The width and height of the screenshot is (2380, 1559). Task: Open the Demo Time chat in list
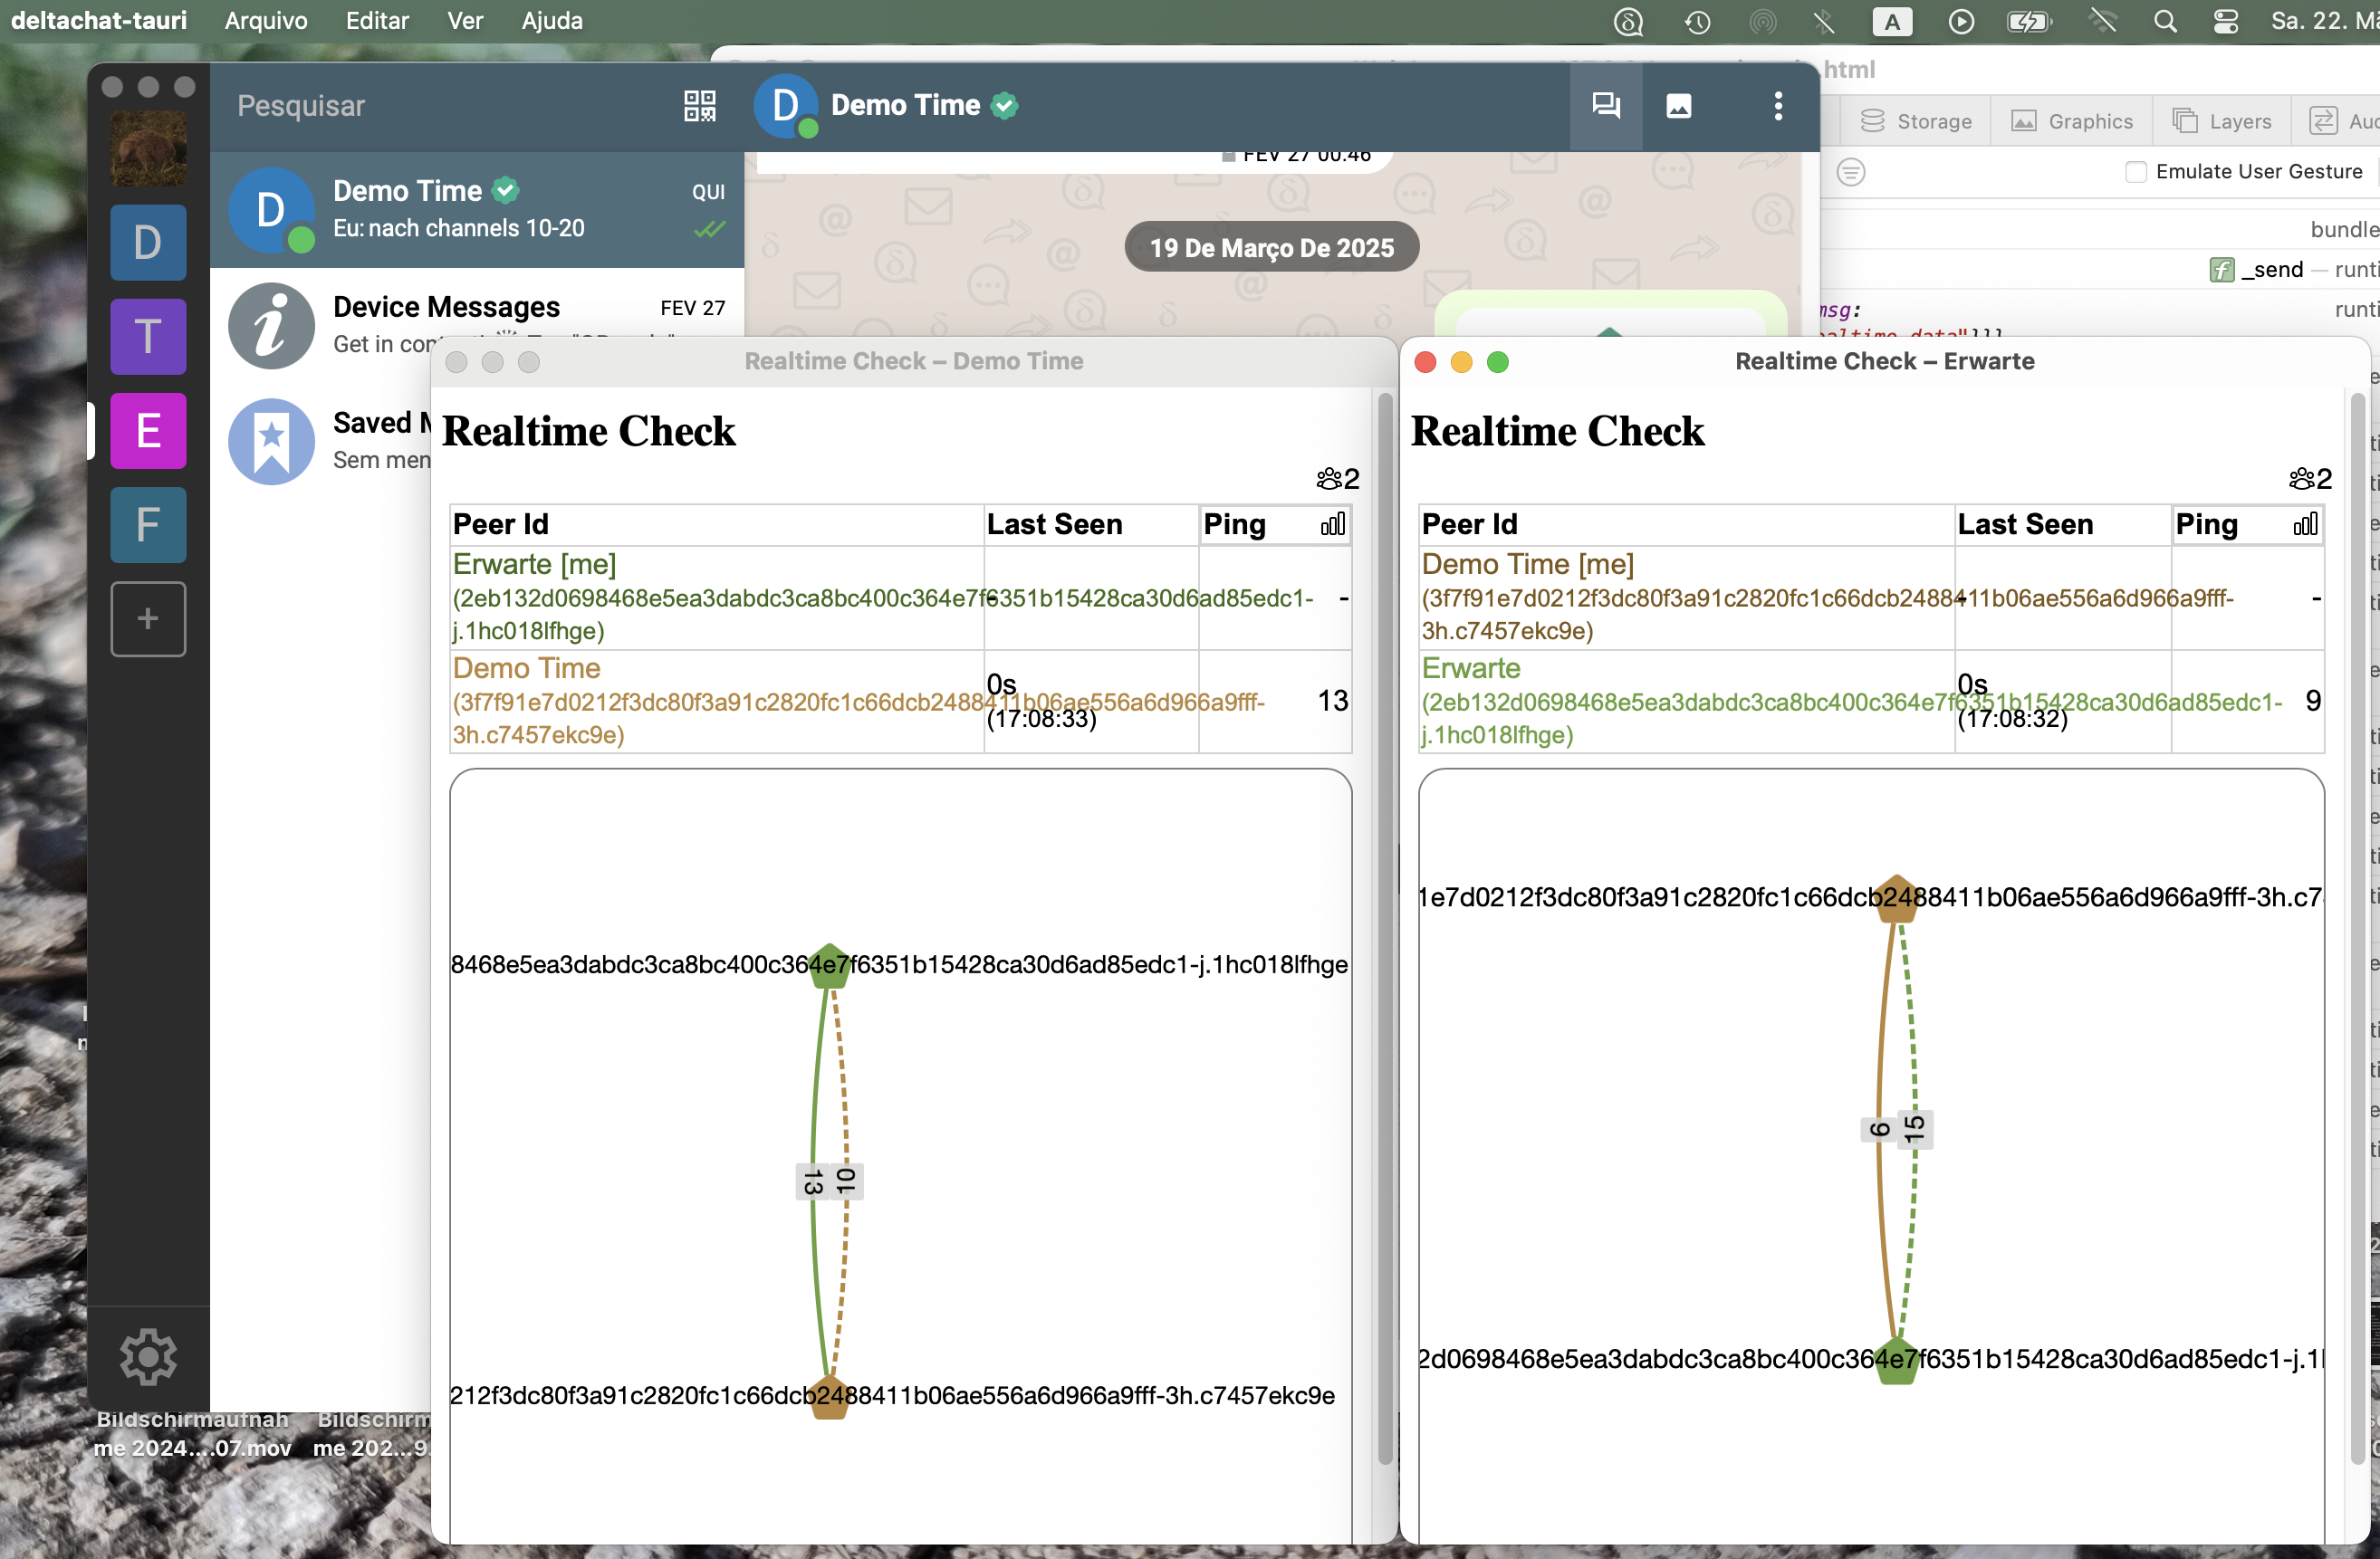(477, 210)
